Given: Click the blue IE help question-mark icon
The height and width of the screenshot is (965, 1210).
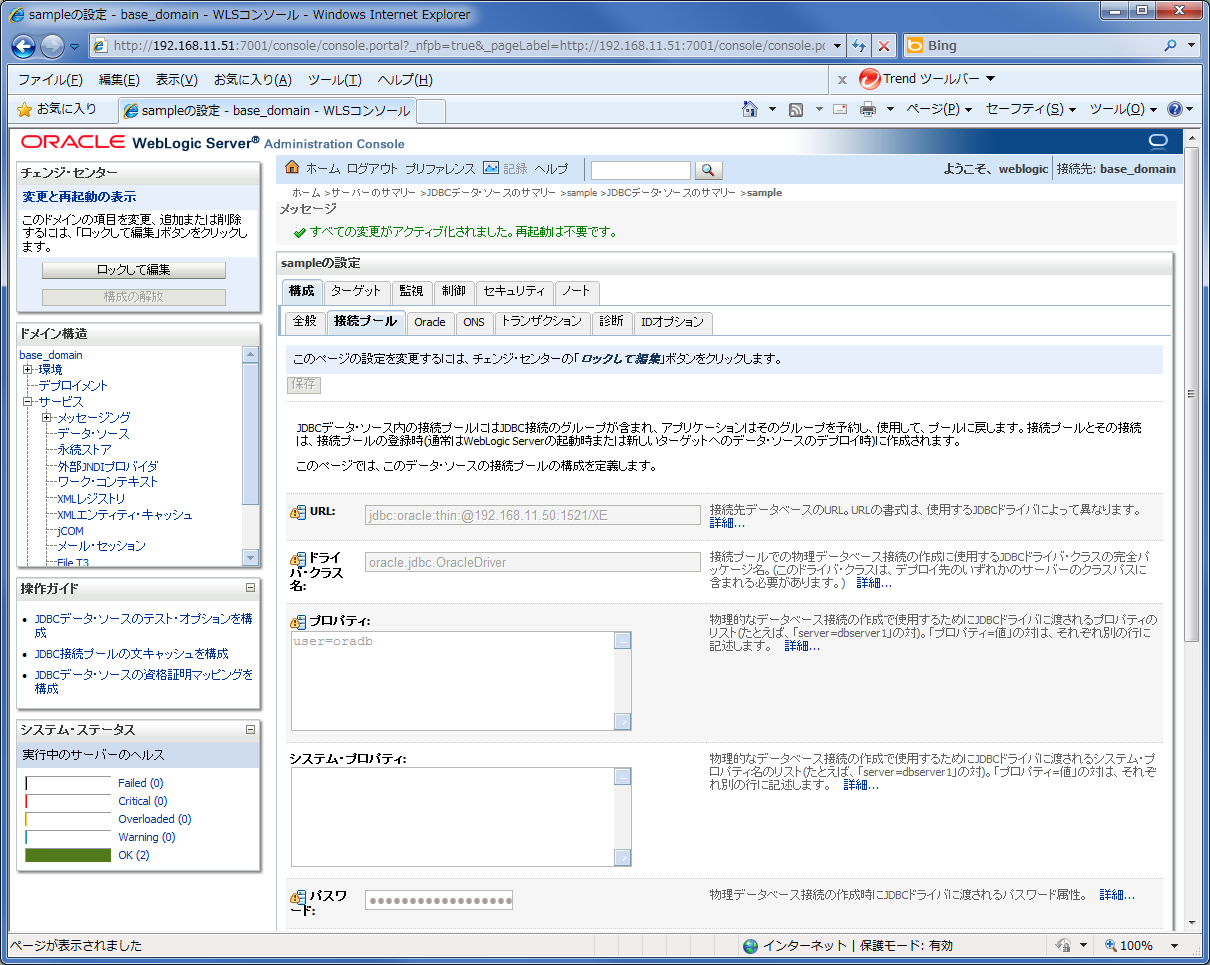Looking at the screenshot, I should 1175,109.
